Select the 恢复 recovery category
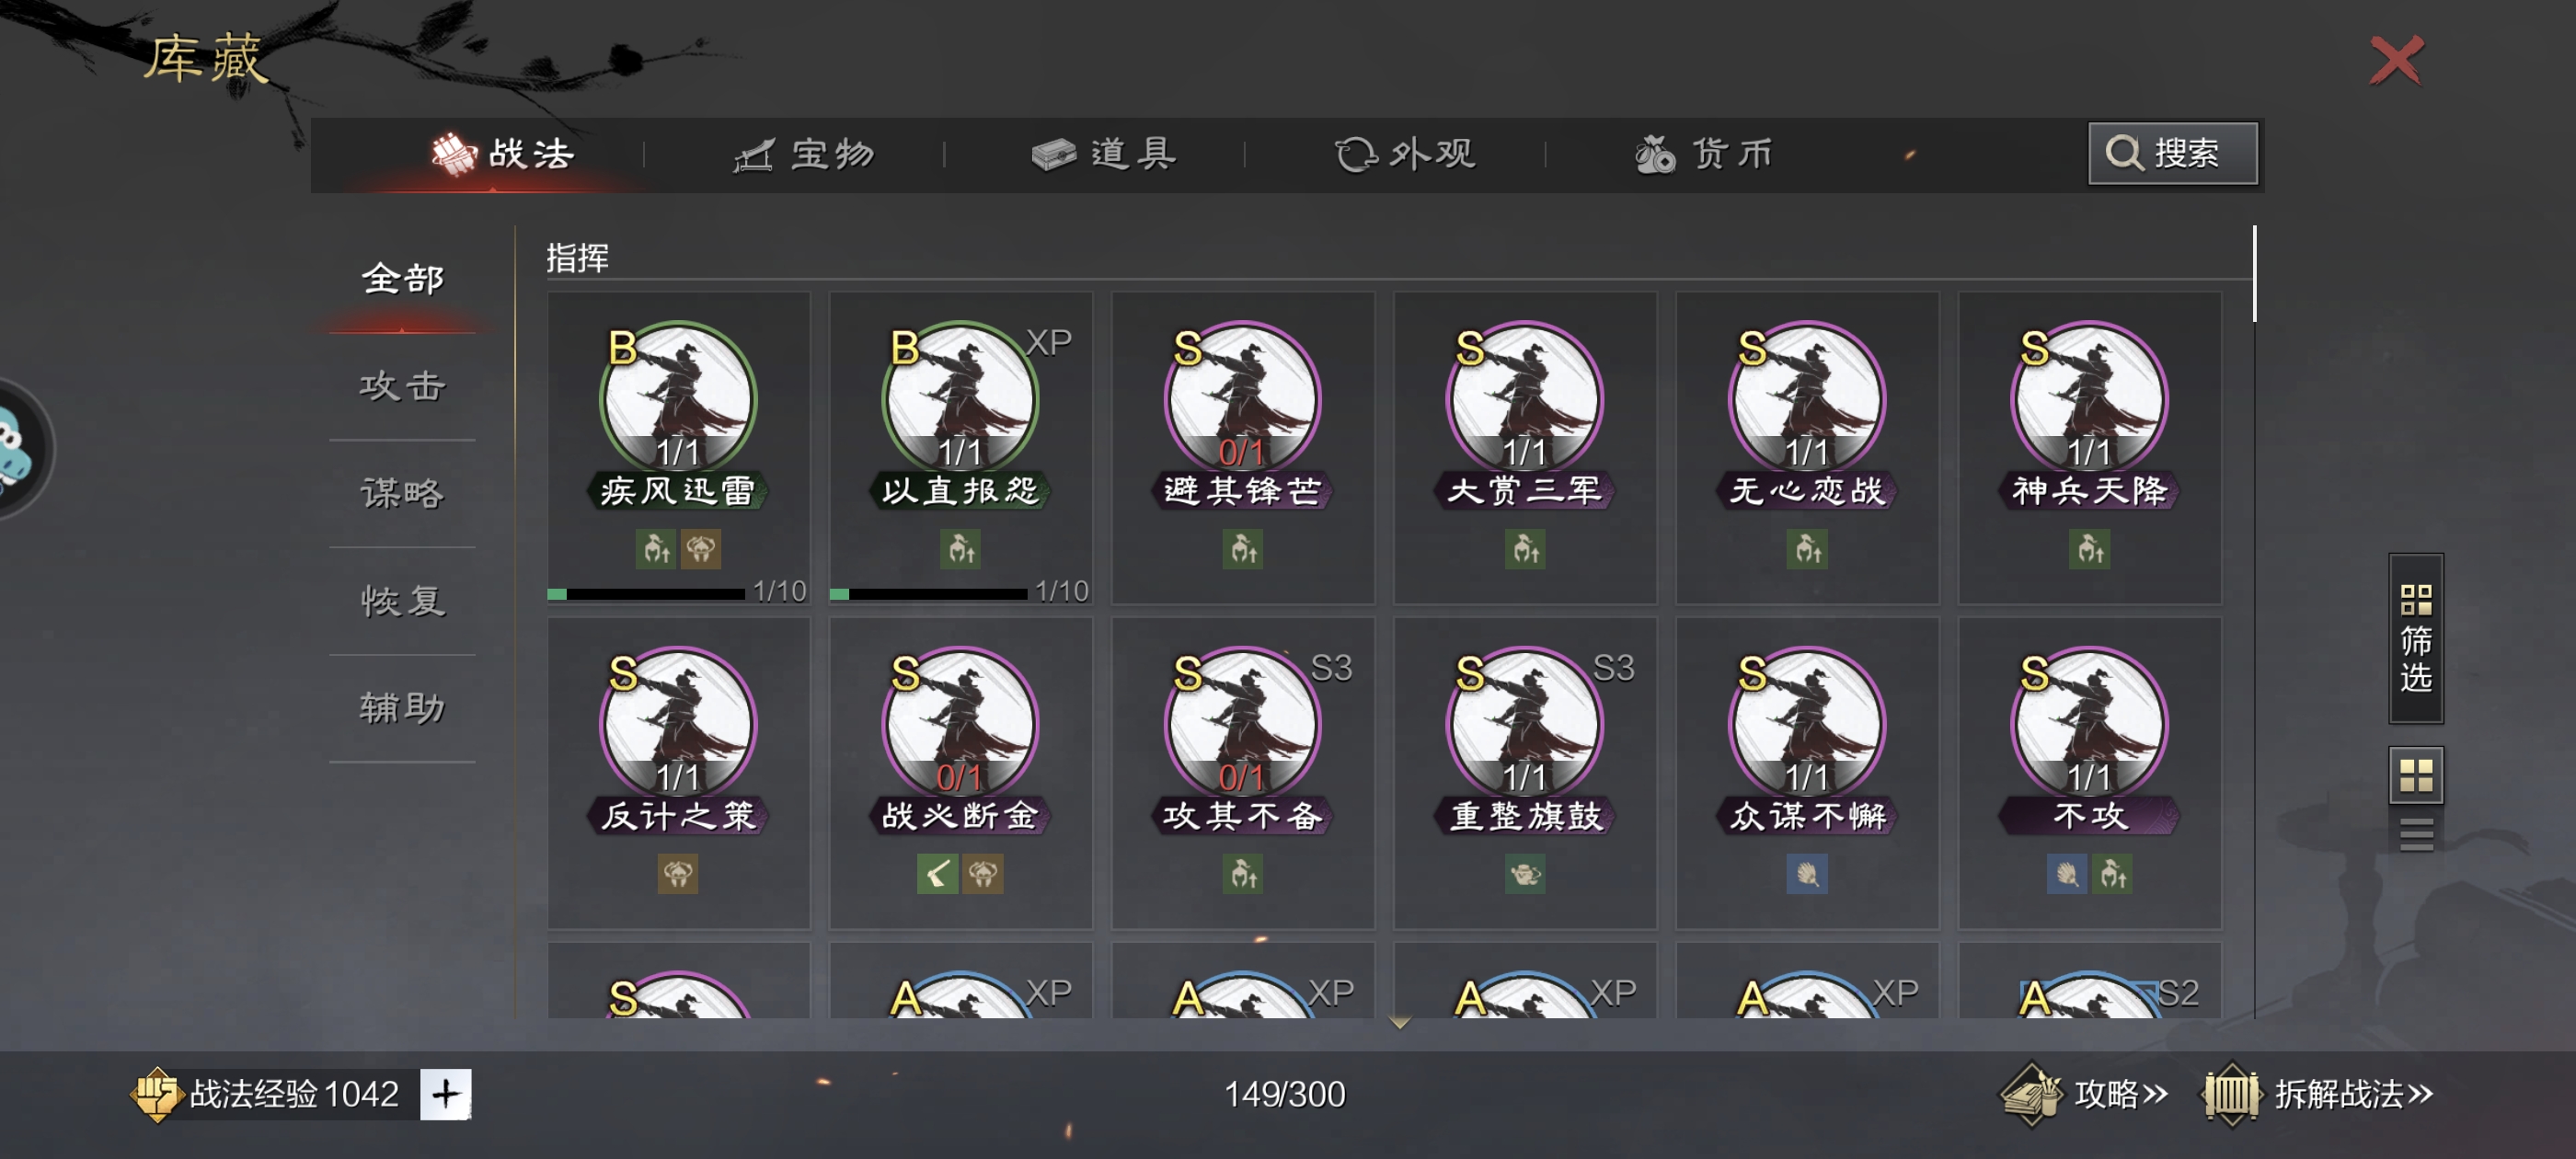 tap(402, 601)
